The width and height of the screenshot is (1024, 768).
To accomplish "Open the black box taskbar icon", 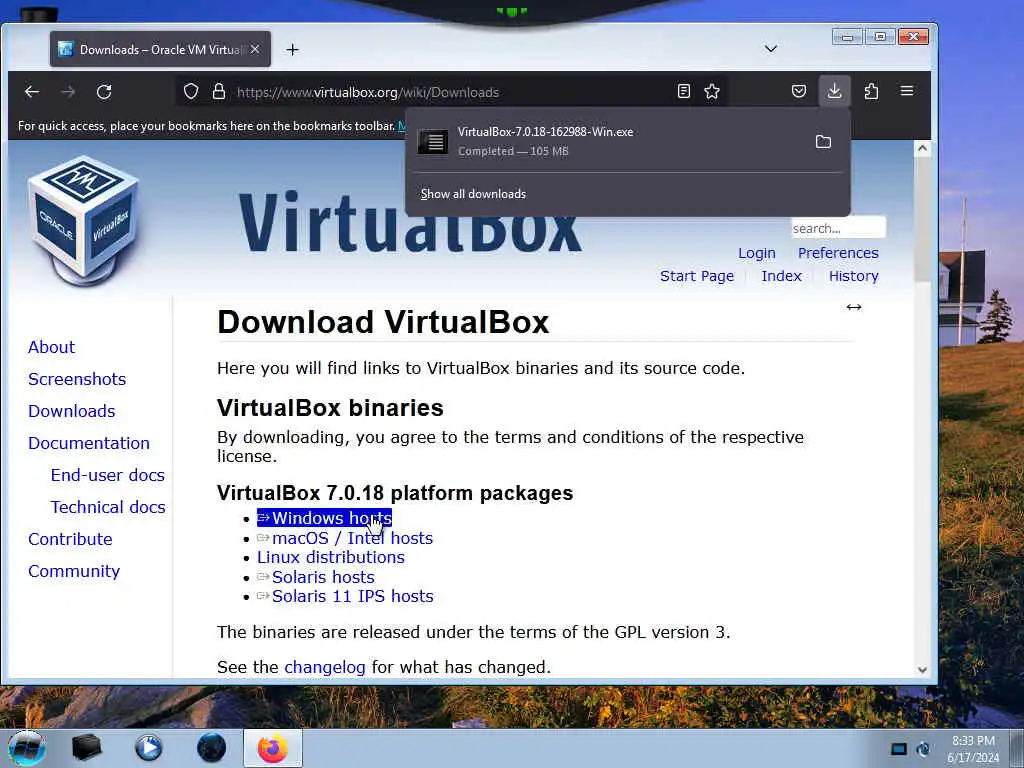I will [x=86, y=748].
